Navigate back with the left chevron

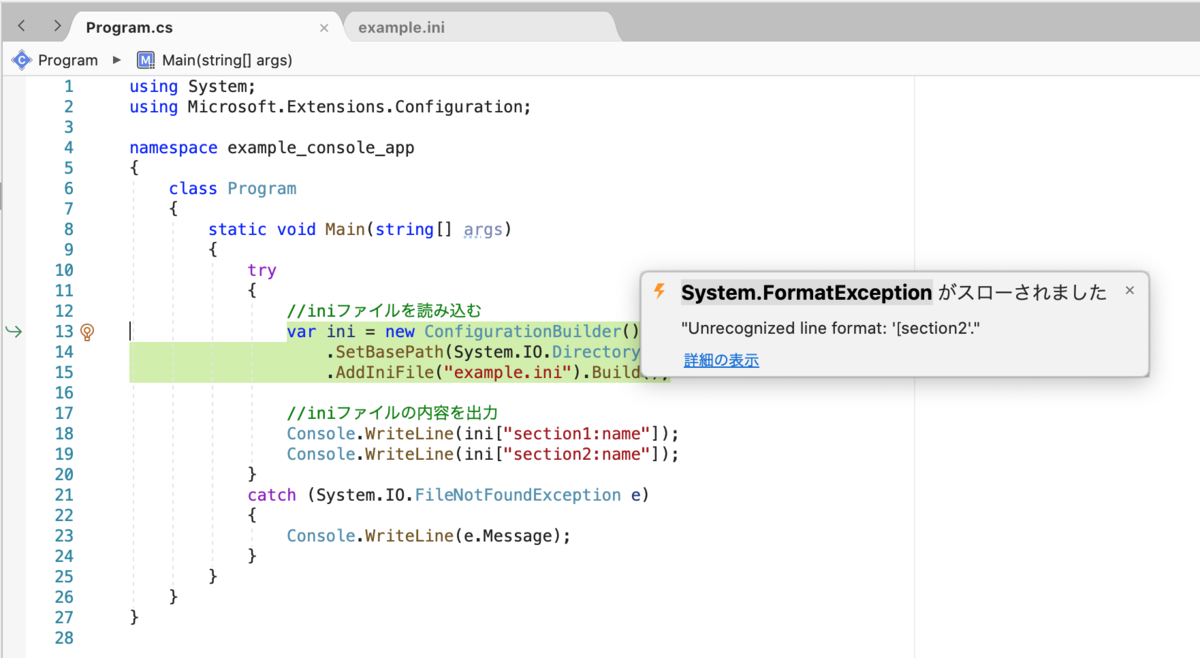tap(21, 25)
